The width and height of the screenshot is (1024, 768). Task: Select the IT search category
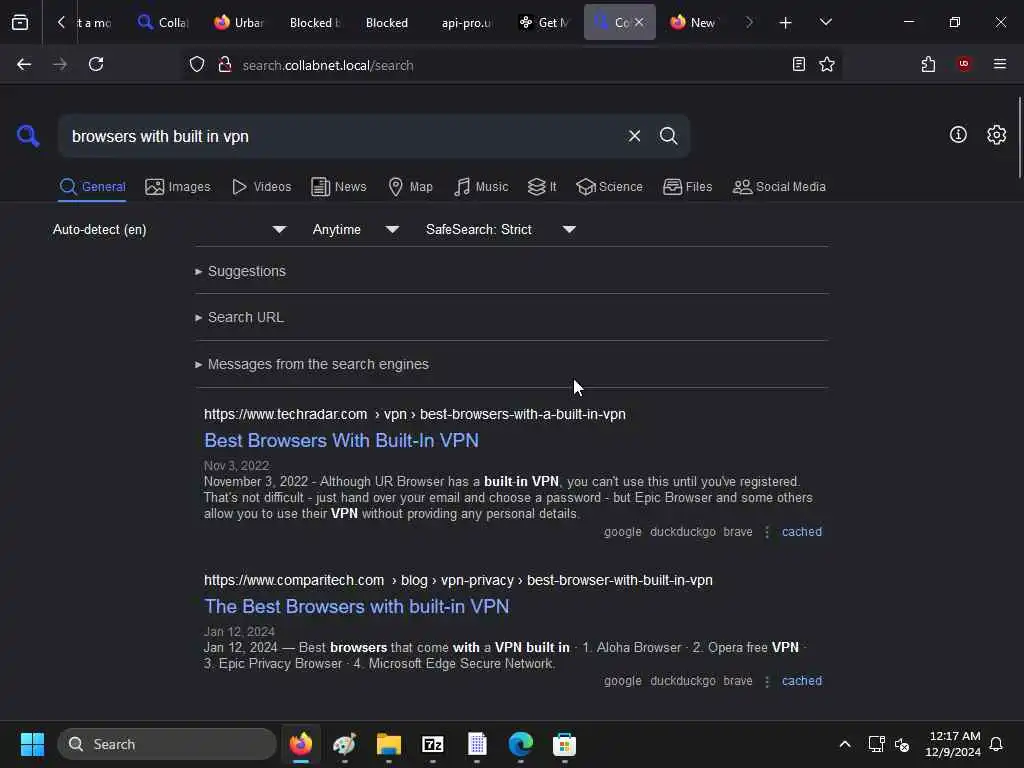click(542, 187)
